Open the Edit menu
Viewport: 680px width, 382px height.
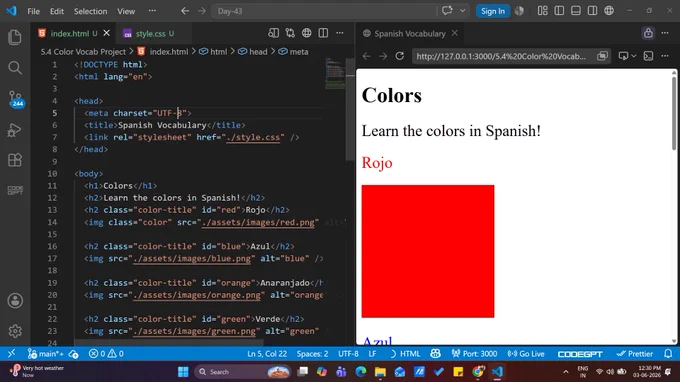click(x=56, y=11)
